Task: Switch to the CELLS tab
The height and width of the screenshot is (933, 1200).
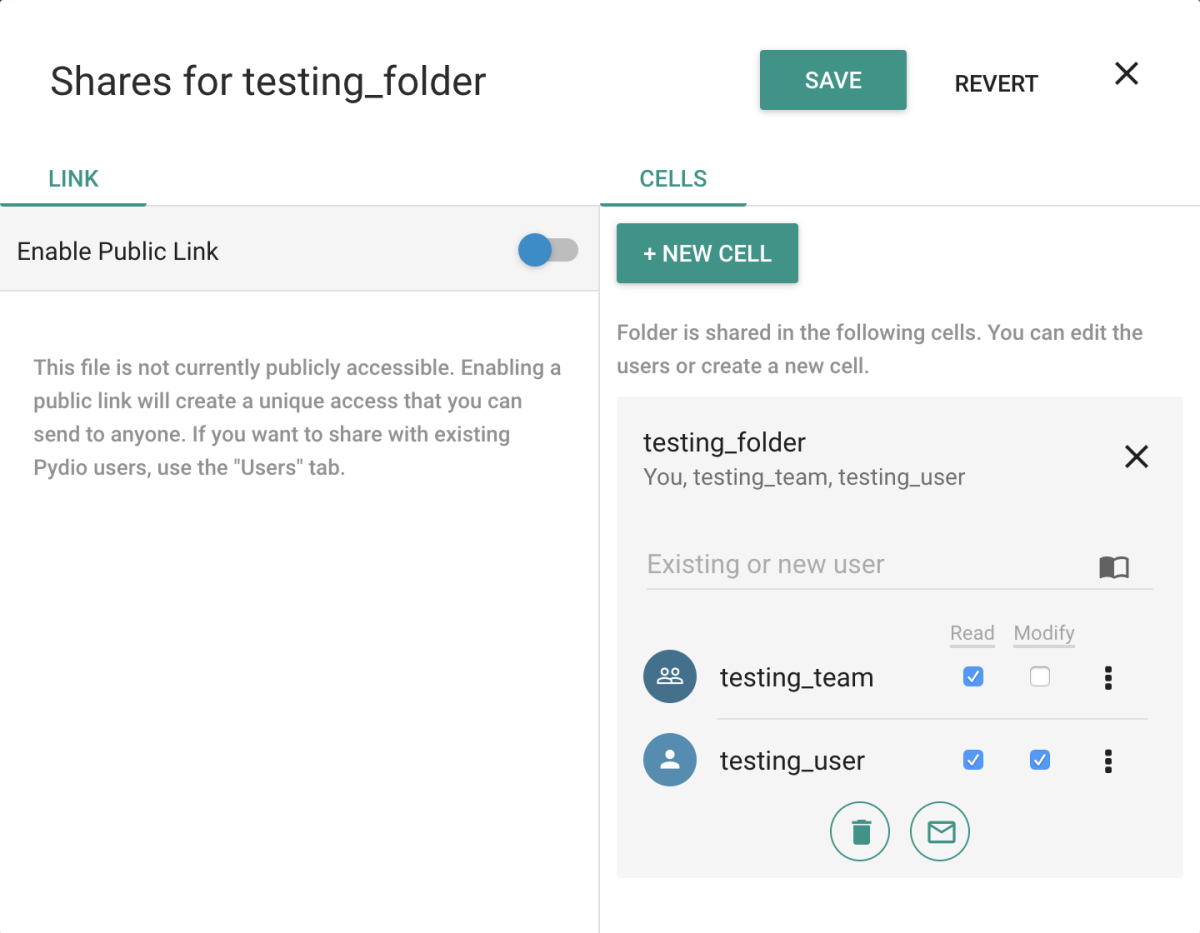Action: (673, 179)
